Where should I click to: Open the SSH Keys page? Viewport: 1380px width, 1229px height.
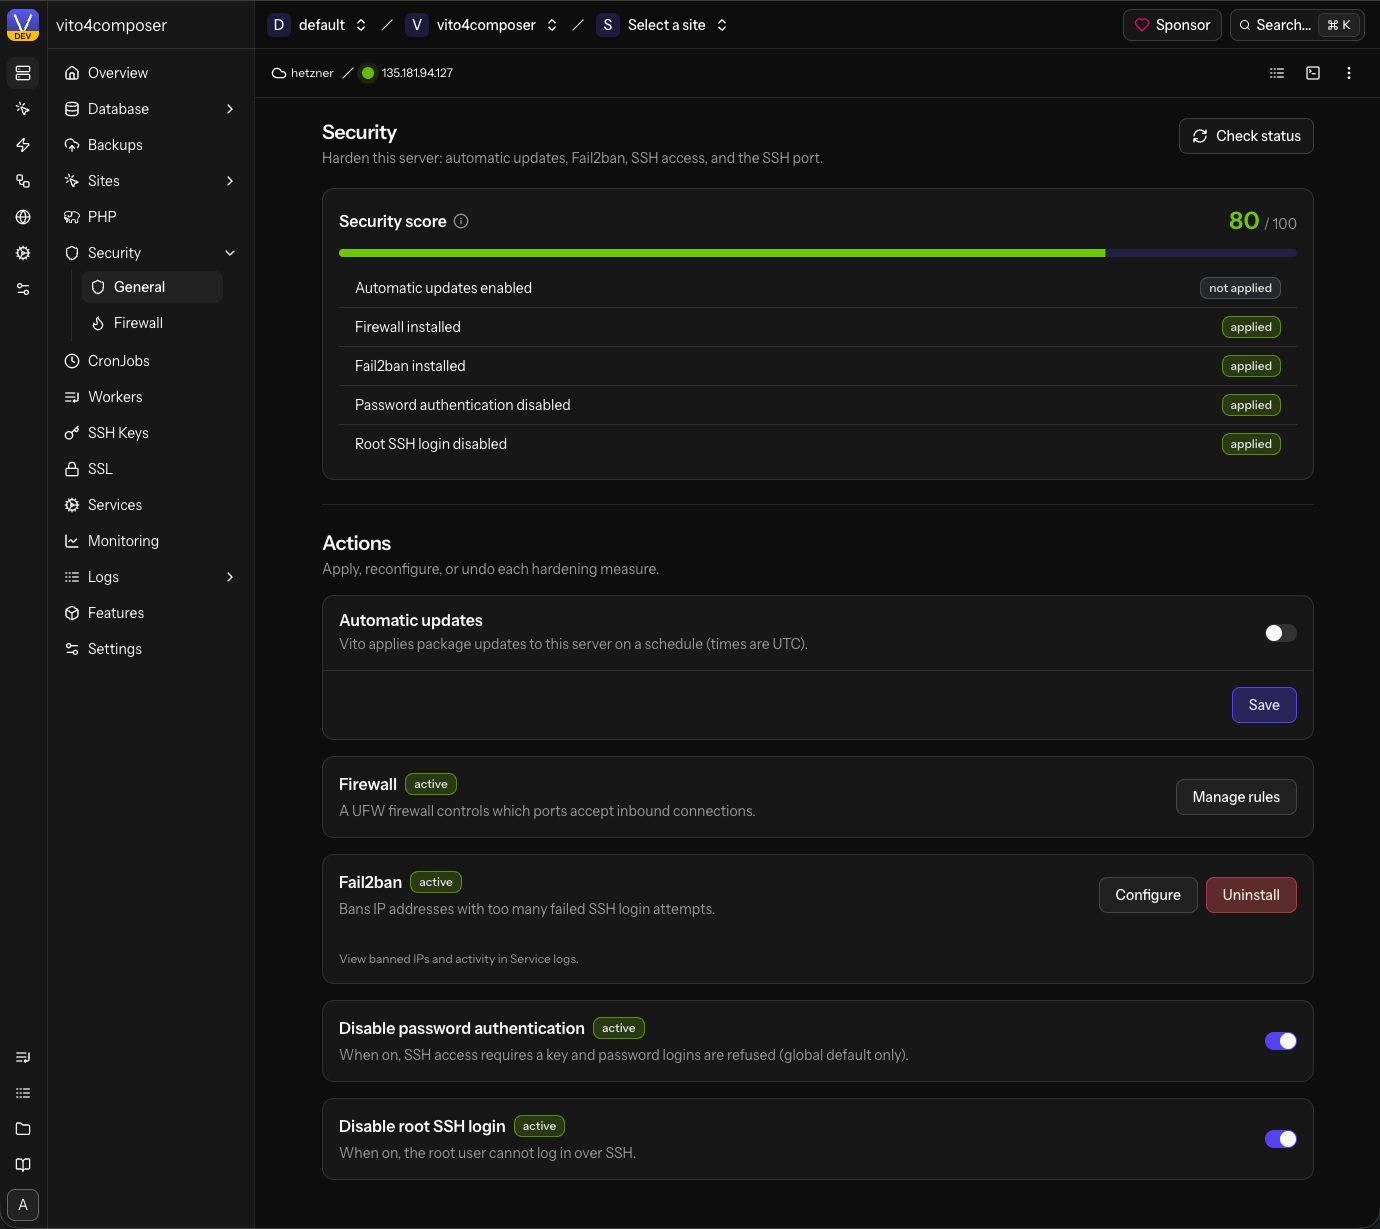151,433
